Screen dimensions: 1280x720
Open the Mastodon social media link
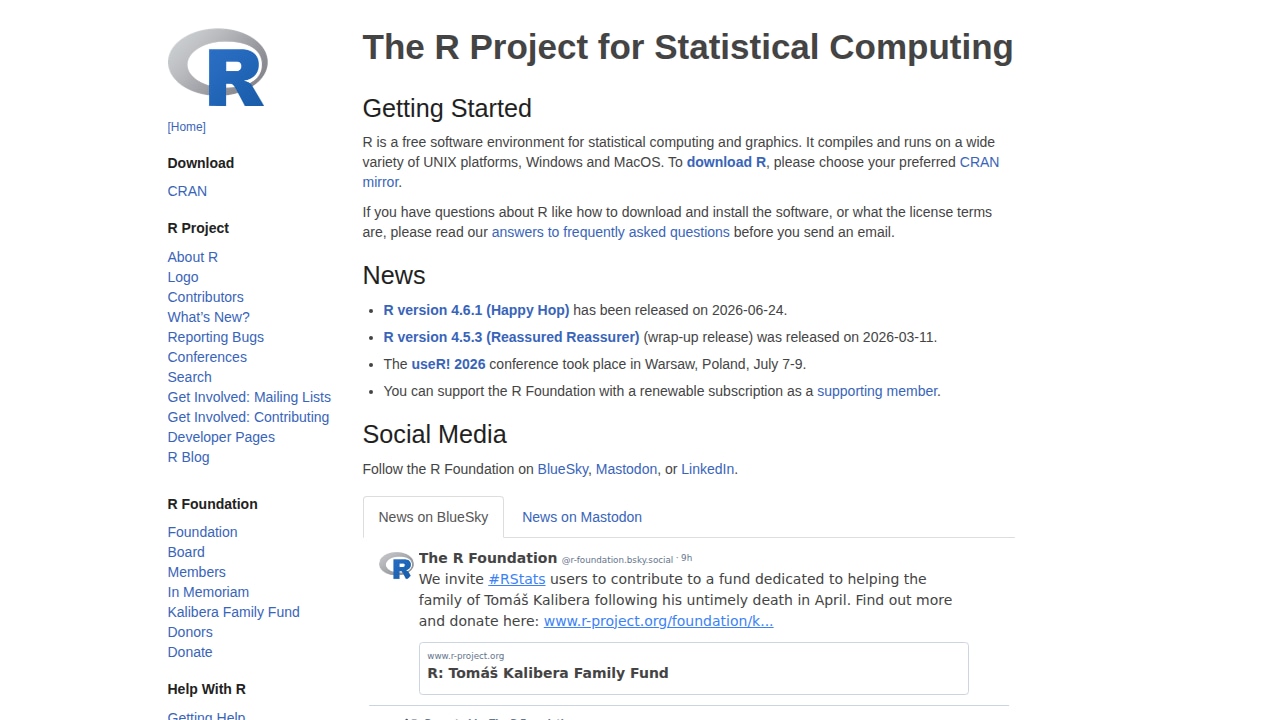point(627,469)
